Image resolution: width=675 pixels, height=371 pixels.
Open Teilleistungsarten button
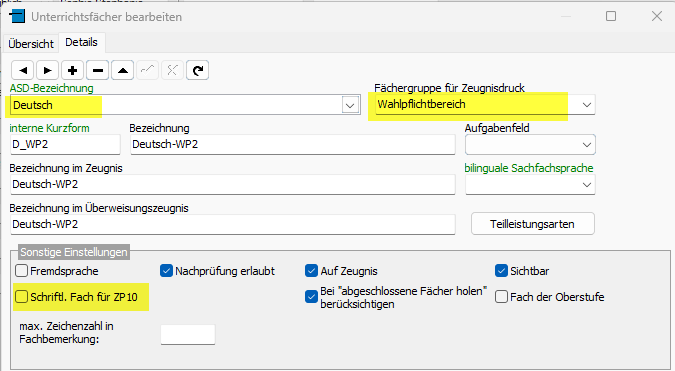(533, 224)
